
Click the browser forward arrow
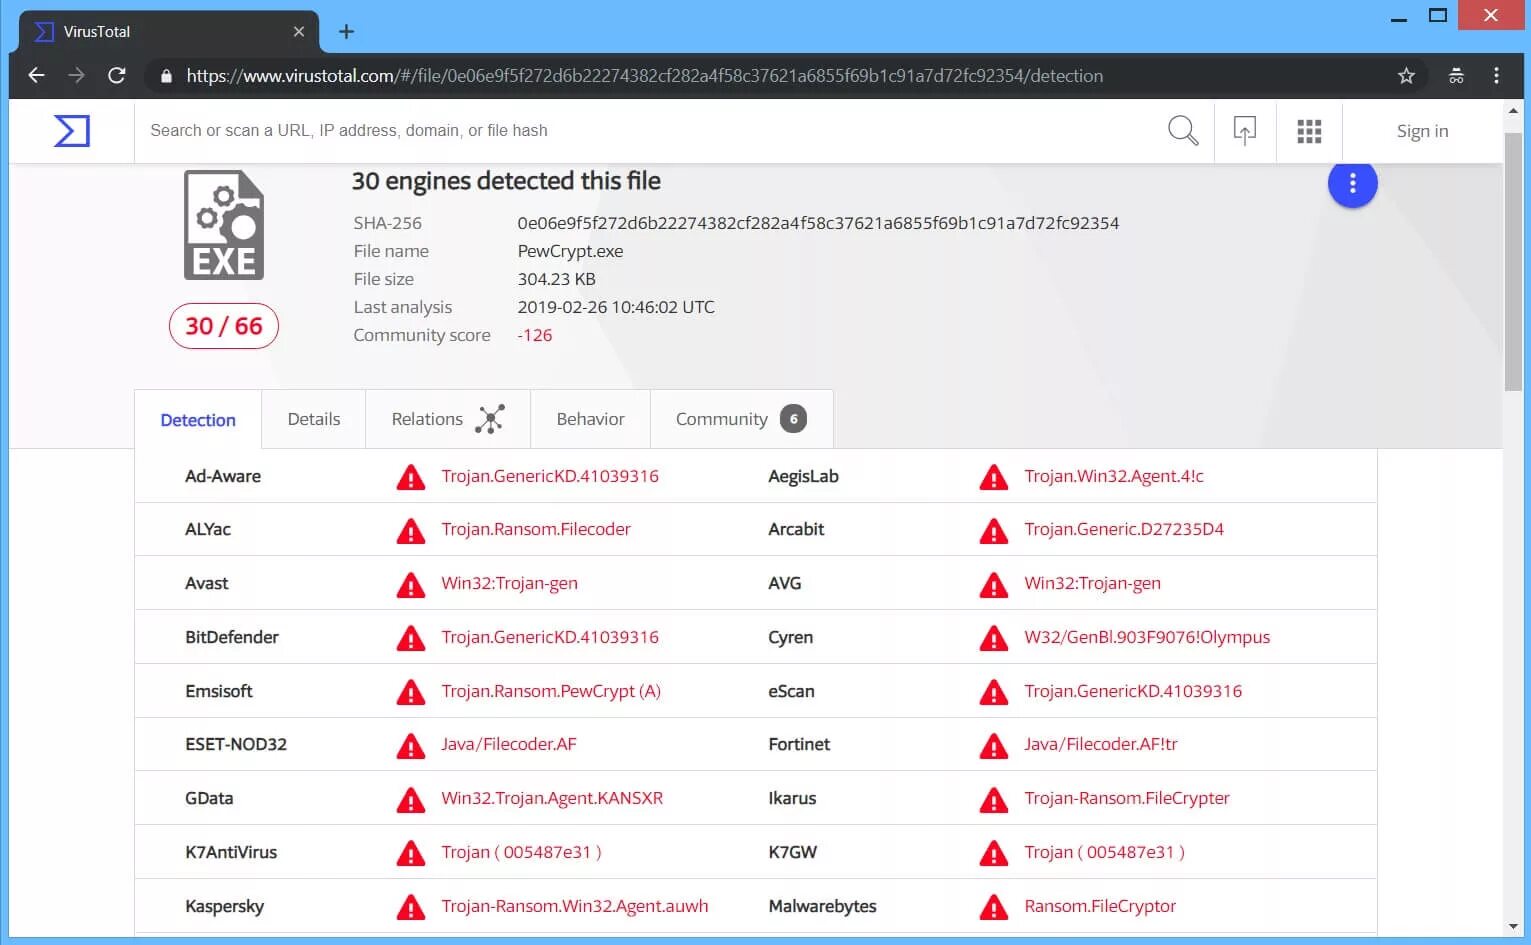click(x=76, y=75)
